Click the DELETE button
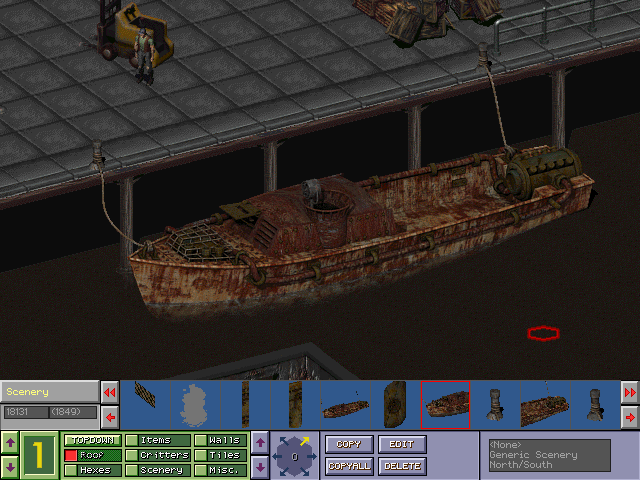Image resolution: width=640 pixels, height=480 pixels. click(402, 466)
